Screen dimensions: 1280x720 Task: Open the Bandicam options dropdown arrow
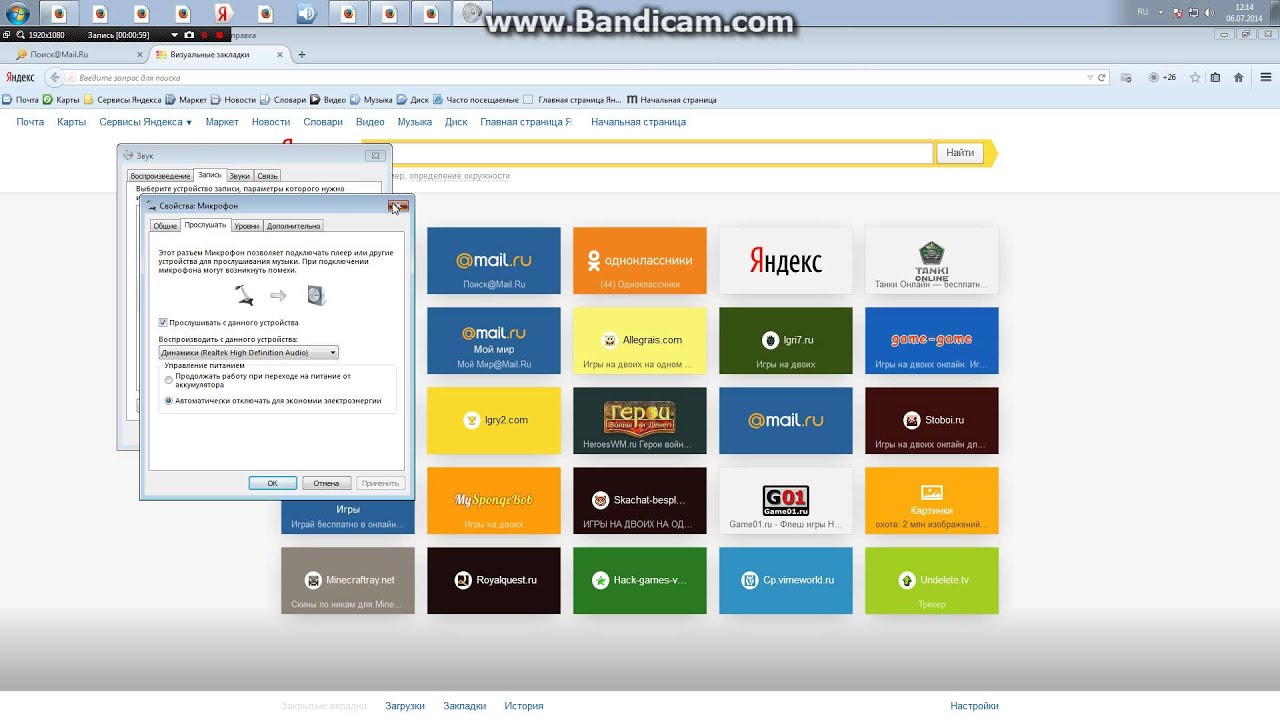[175, 35]
